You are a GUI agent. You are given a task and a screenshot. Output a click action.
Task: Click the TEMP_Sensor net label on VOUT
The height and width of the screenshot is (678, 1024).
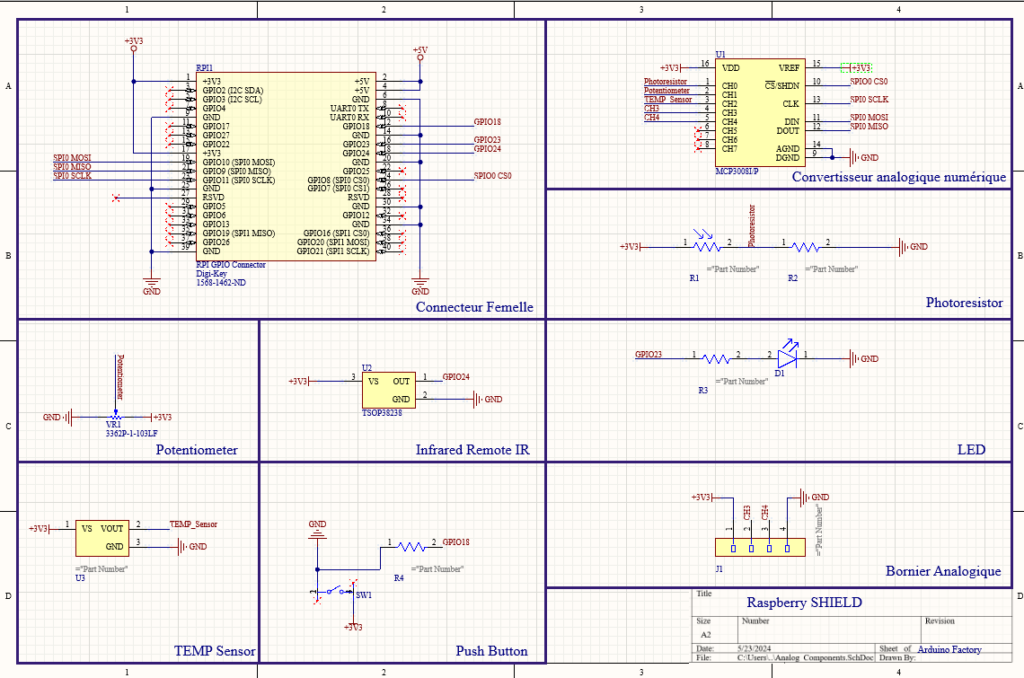(x=193, y=524)
